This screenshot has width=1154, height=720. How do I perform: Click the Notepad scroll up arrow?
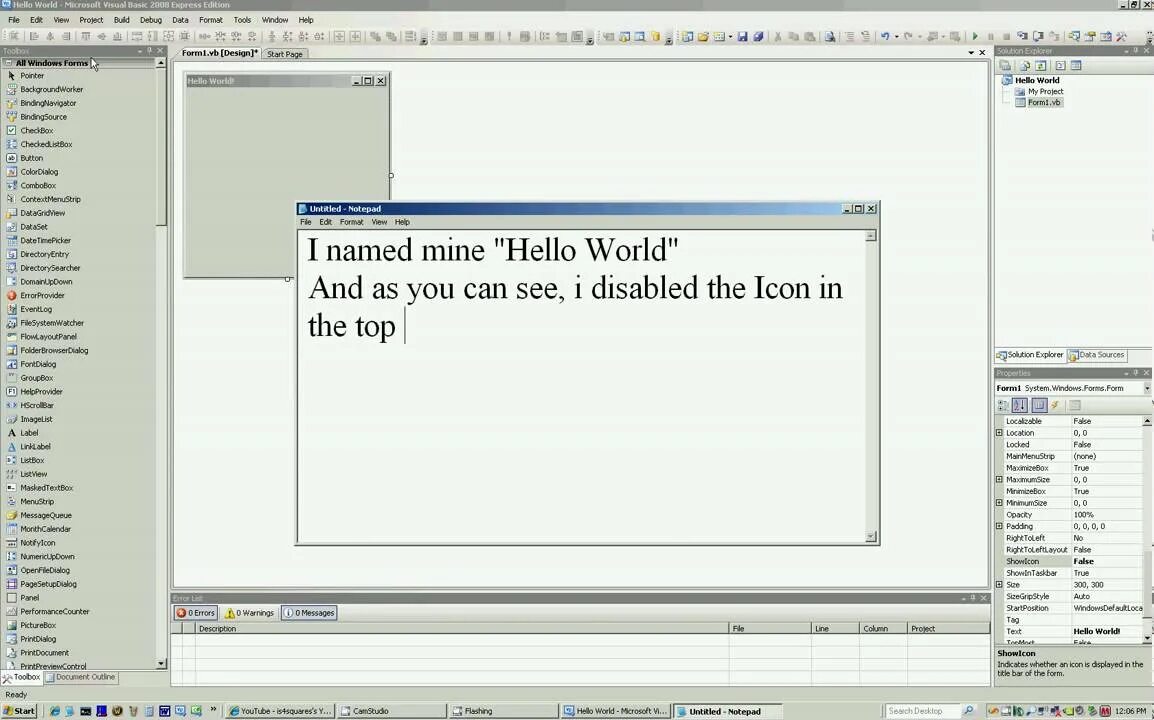871,236
